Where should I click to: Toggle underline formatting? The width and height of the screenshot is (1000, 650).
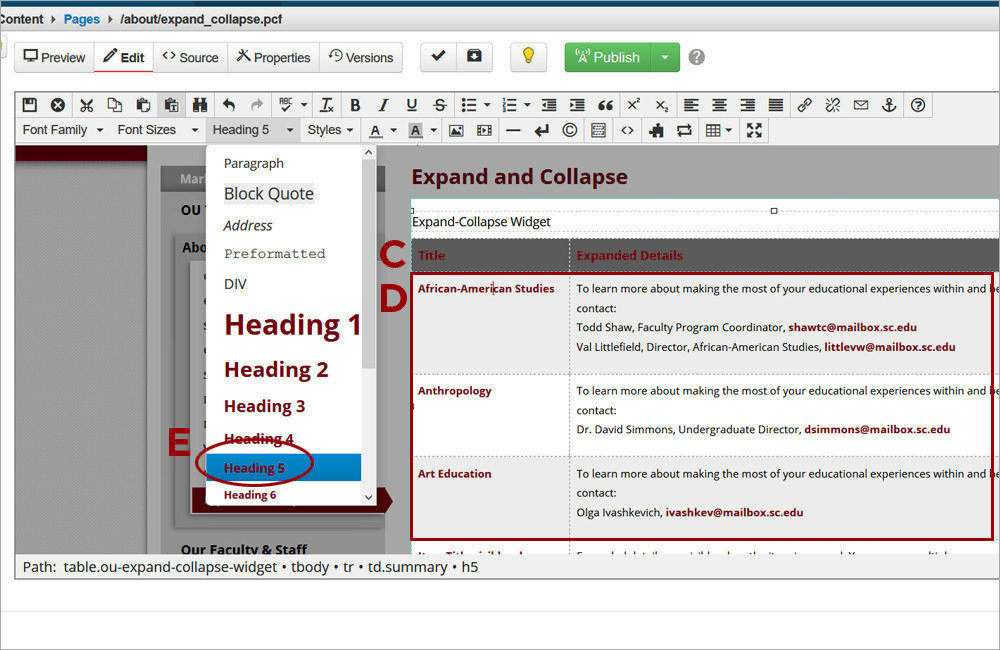click(x=411, y=105)
